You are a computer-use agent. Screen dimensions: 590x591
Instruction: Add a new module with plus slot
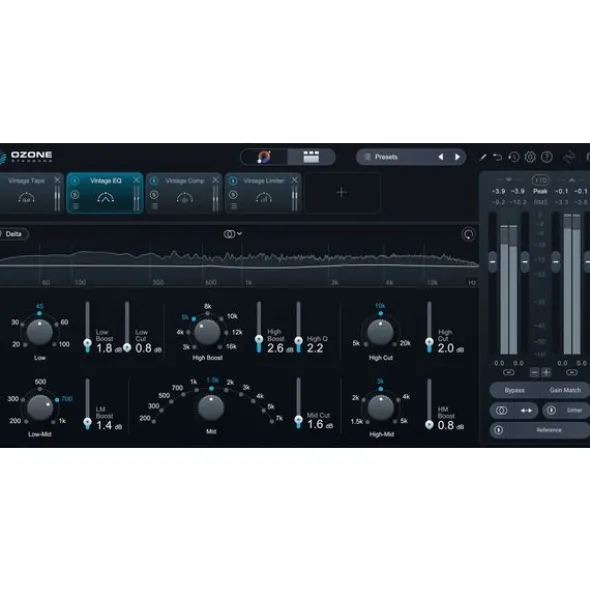point(342,193)
